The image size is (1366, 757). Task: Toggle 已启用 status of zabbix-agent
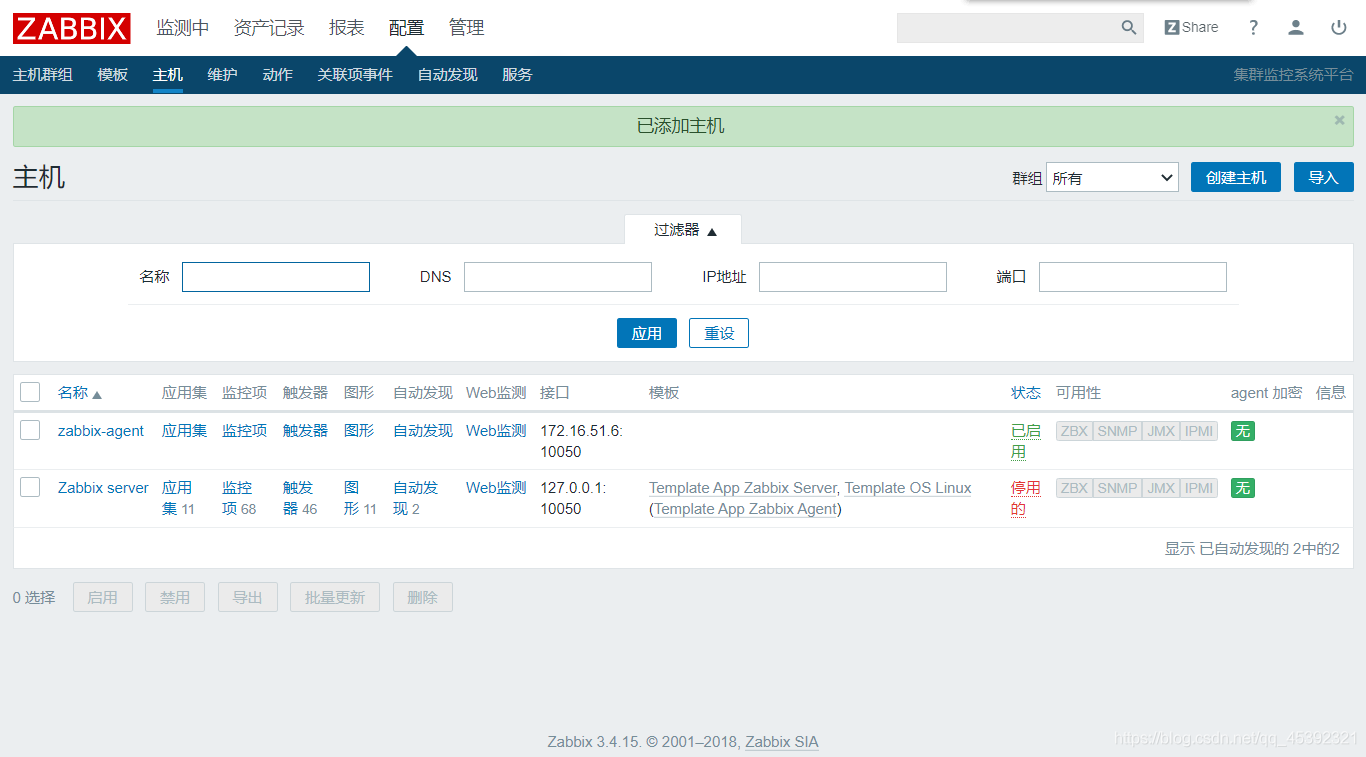(1026, 441)
